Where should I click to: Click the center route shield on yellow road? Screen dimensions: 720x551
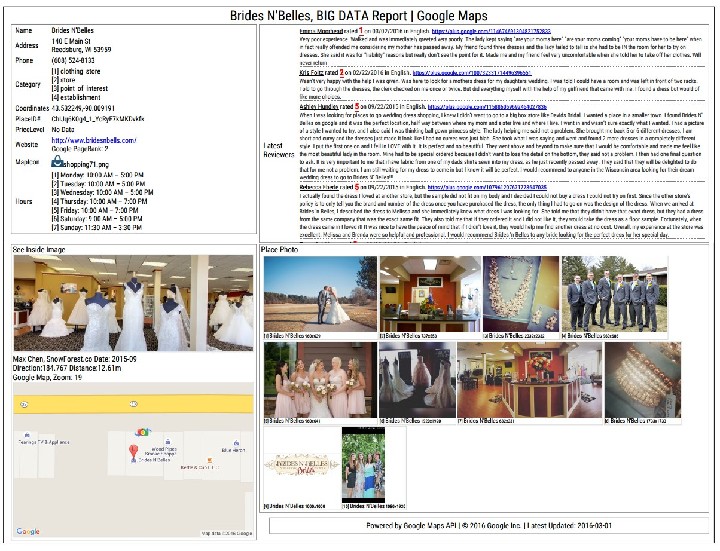coord(134,404)
